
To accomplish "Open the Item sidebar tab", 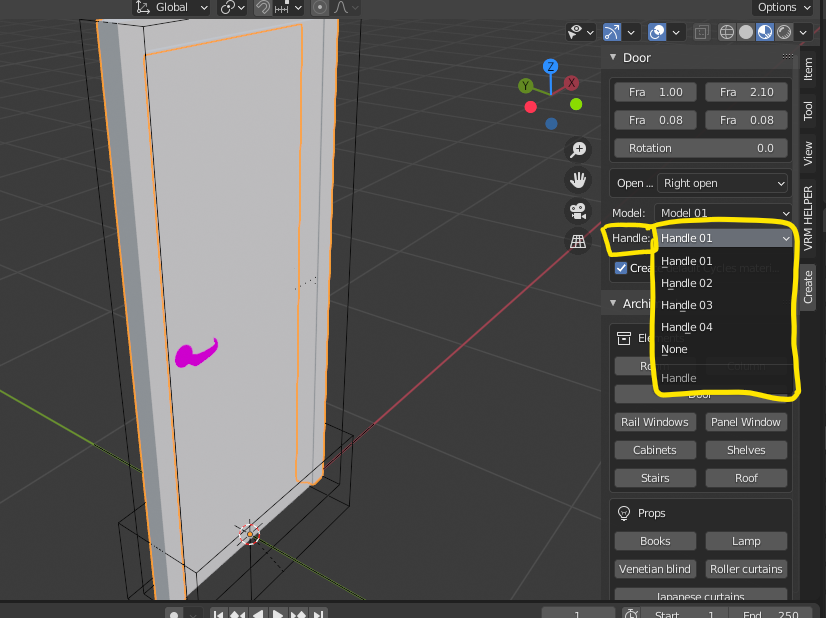I will pos(808,69).
